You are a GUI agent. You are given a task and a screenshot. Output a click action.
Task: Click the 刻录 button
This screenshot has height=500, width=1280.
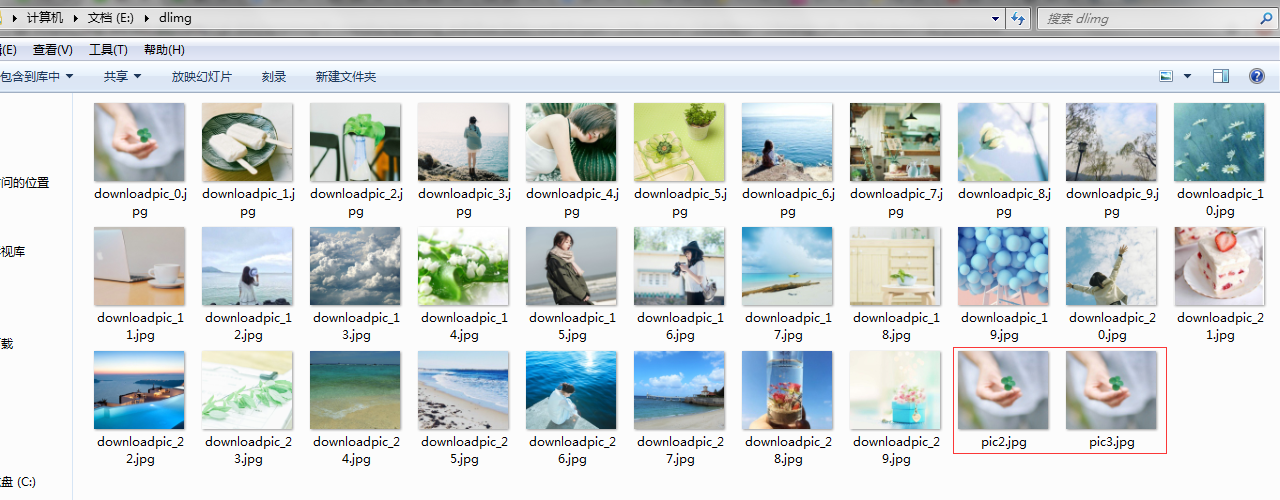[x=274, y=76]
